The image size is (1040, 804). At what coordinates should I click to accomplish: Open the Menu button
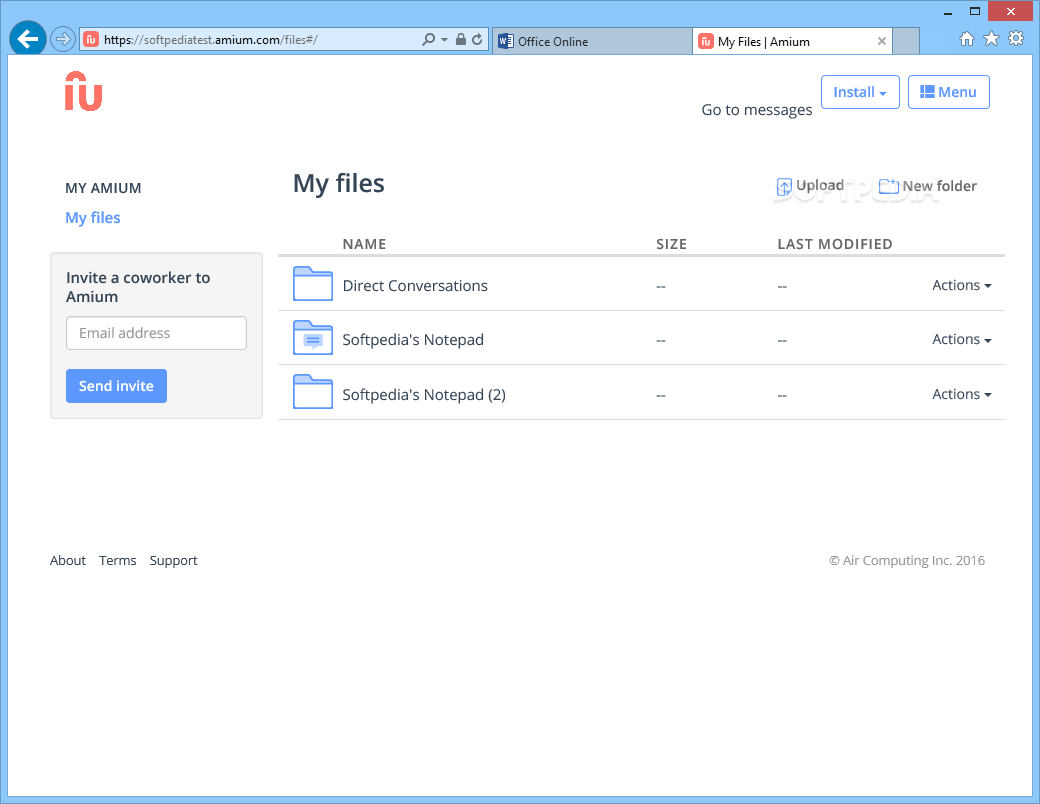948,92
